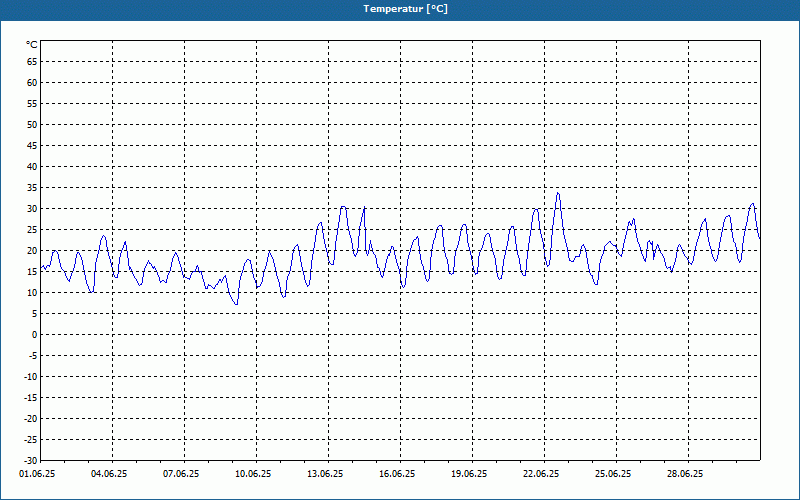
Task: Click the 04.06.25 date label
Action: pos(109,474)
